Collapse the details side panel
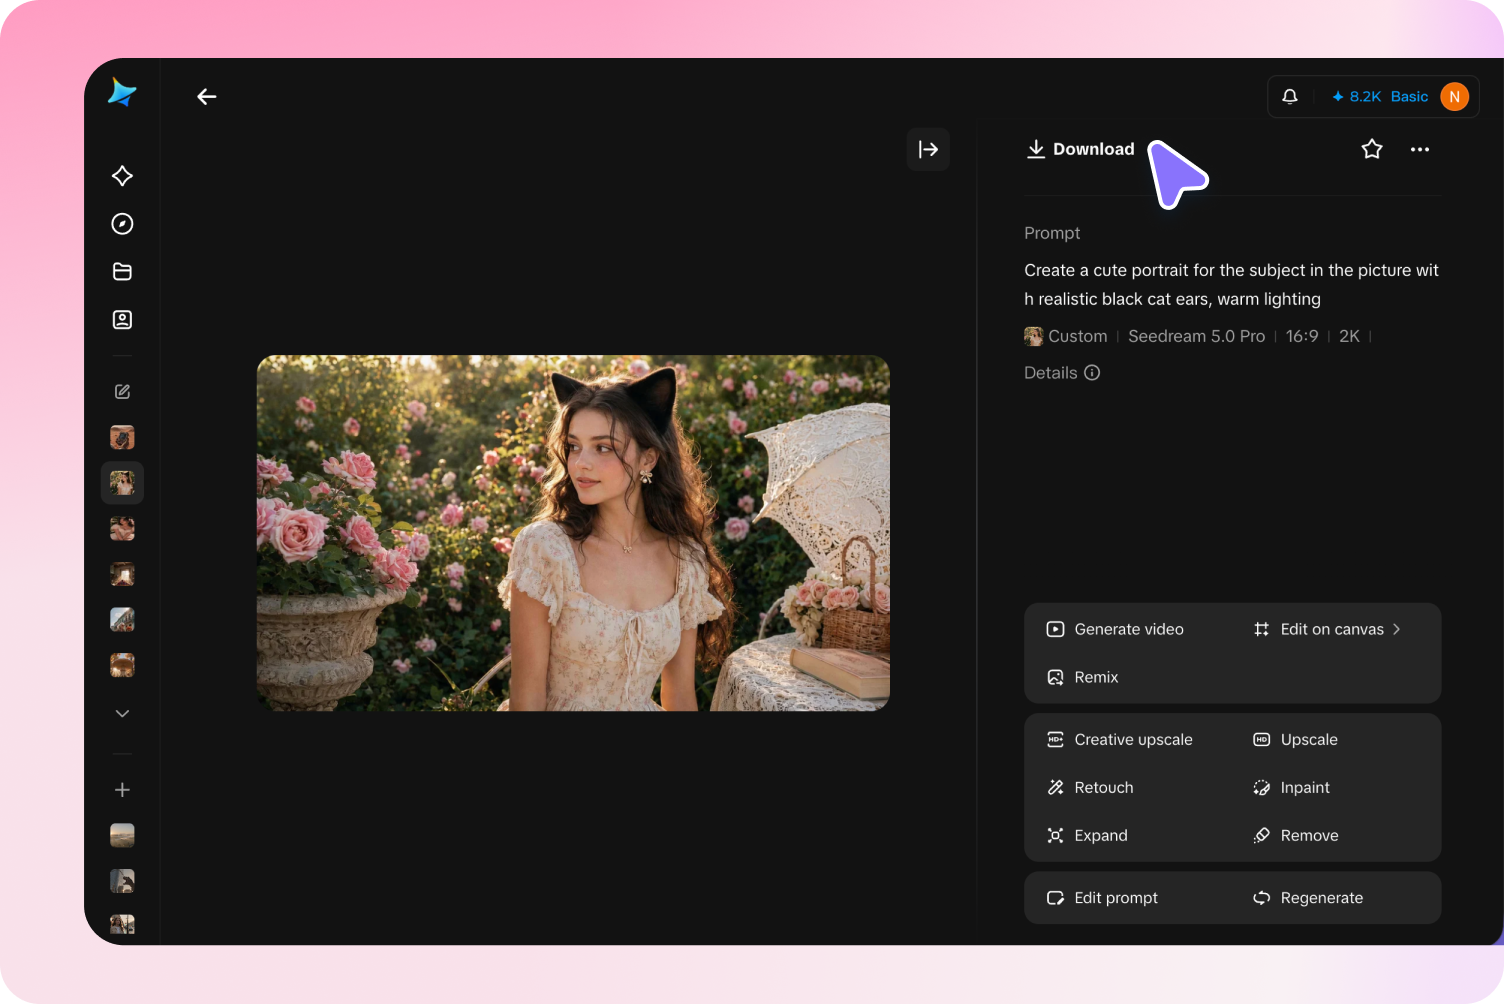 coord(928,149)
